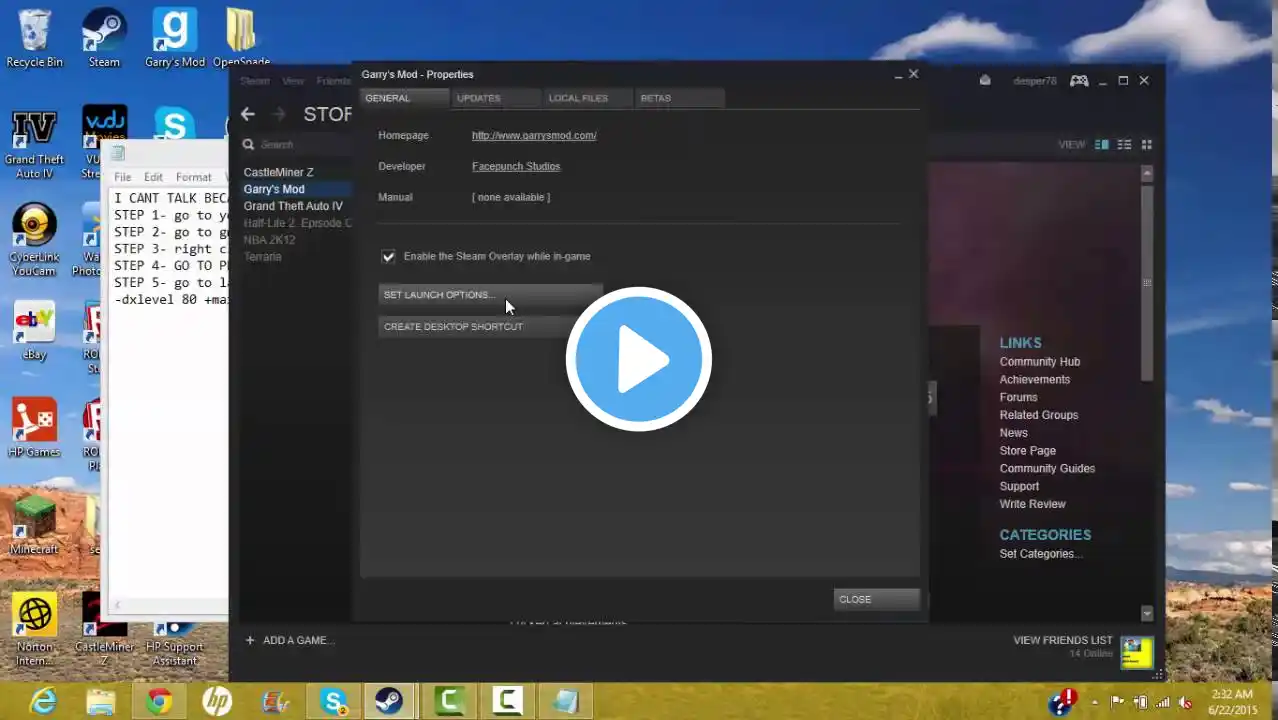Click Set Launch Options button
Image resolution: width=1278 pixels, height=720 pixels.
490,295
